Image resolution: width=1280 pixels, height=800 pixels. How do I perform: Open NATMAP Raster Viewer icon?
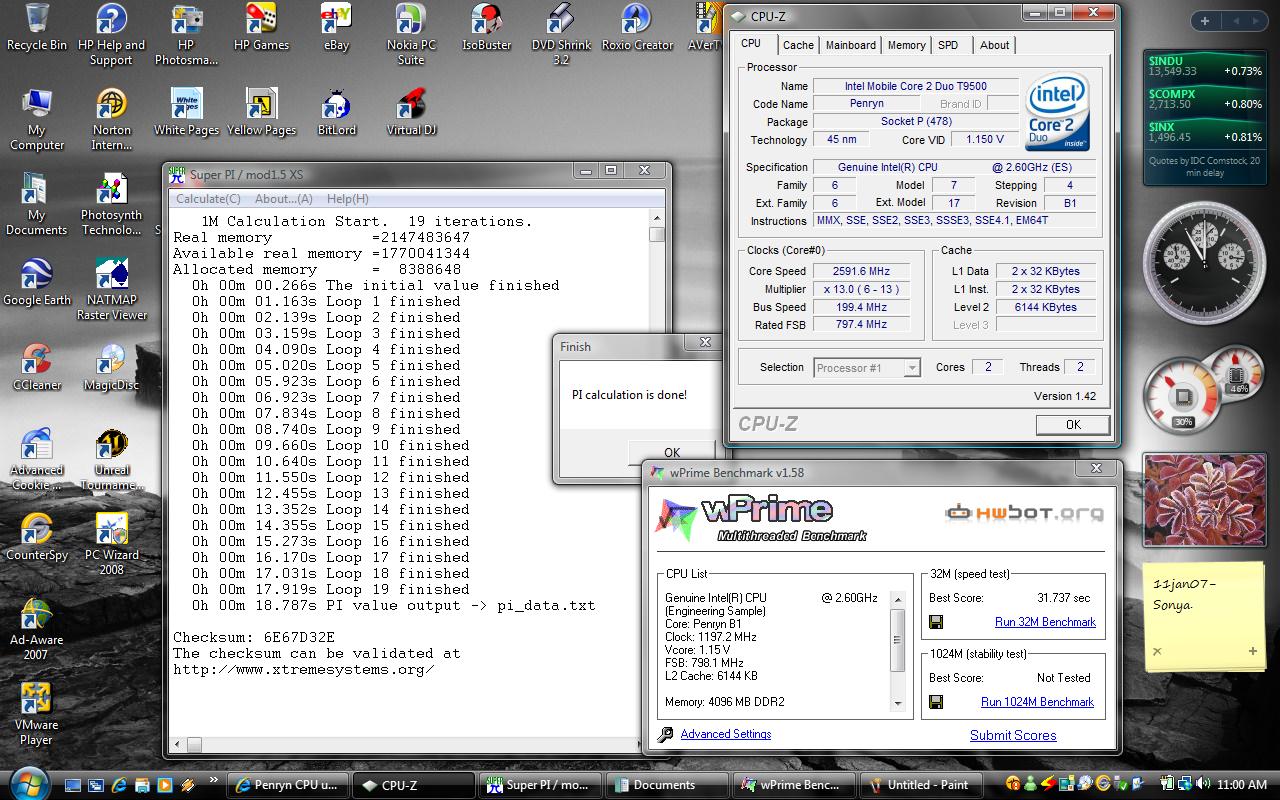(111, 289)
